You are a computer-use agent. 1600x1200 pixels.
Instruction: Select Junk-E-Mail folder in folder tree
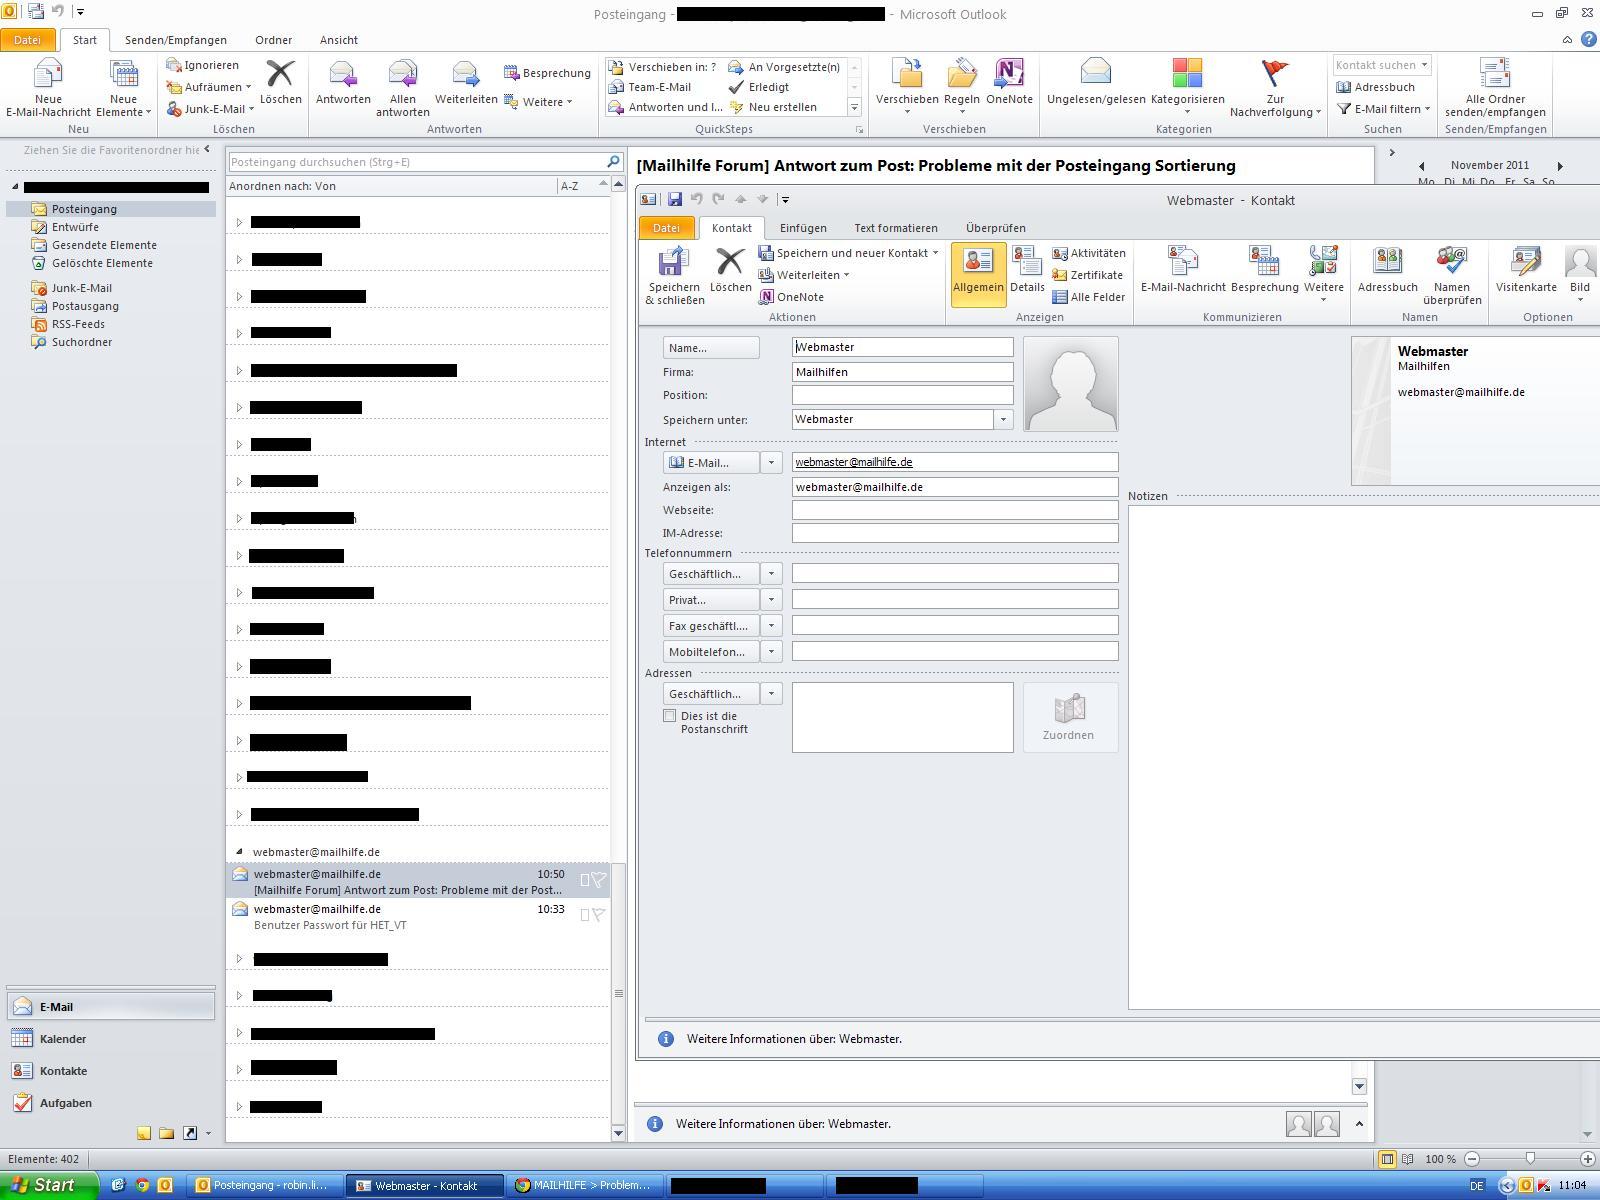[x=81, y=288]
